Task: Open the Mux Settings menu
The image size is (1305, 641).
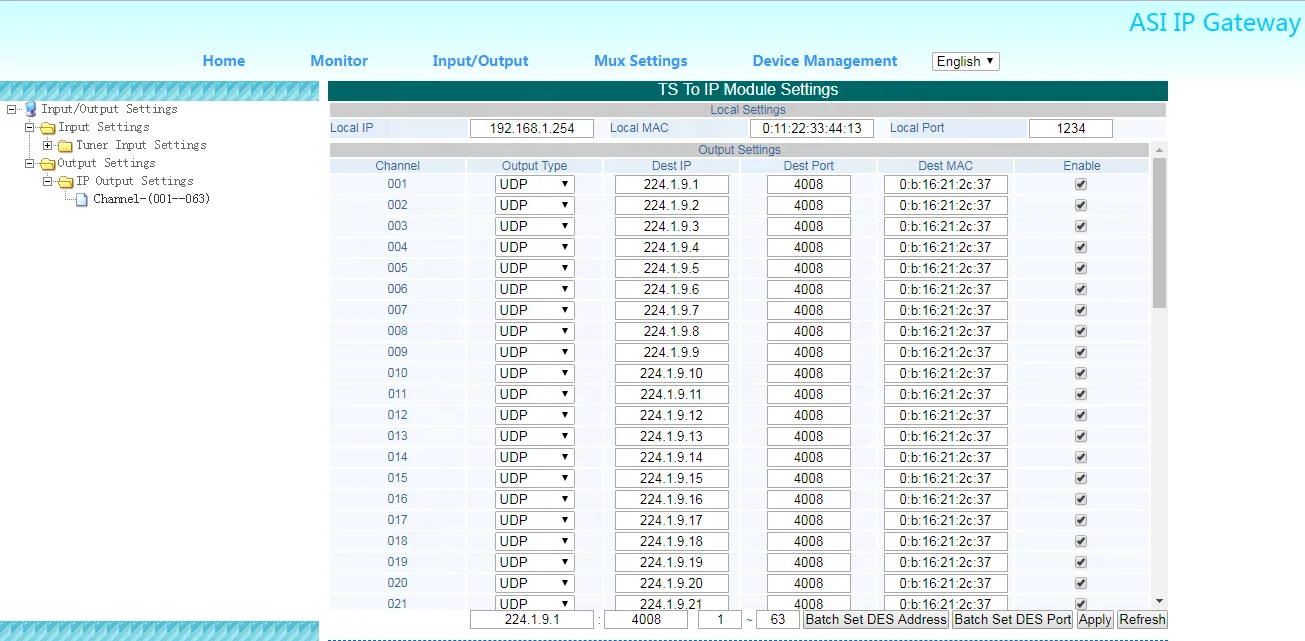Action: click(x=641, y=61)
